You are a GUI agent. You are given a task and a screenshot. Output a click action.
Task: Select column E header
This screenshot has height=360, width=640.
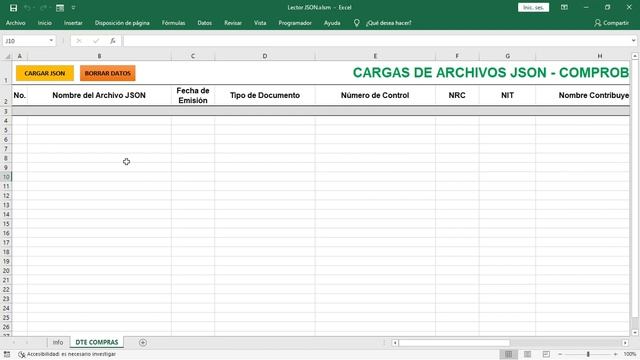click(x=375, y=56)
